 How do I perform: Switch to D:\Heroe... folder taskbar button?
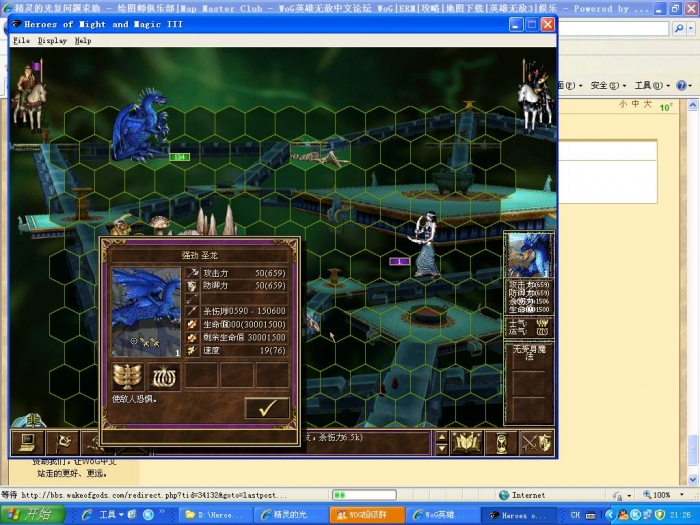(x=216, y=515)
